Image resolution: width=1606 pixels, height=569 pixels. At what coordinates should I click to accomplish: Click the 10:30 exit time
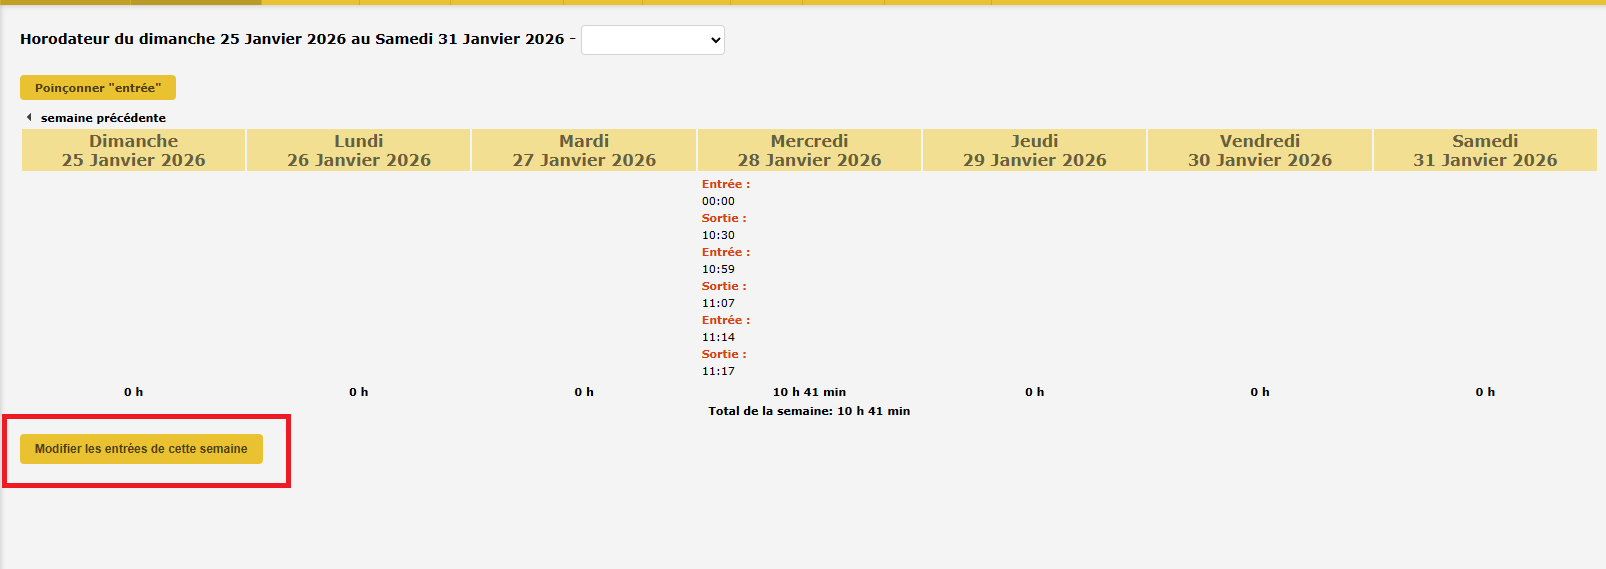point(718,235)
